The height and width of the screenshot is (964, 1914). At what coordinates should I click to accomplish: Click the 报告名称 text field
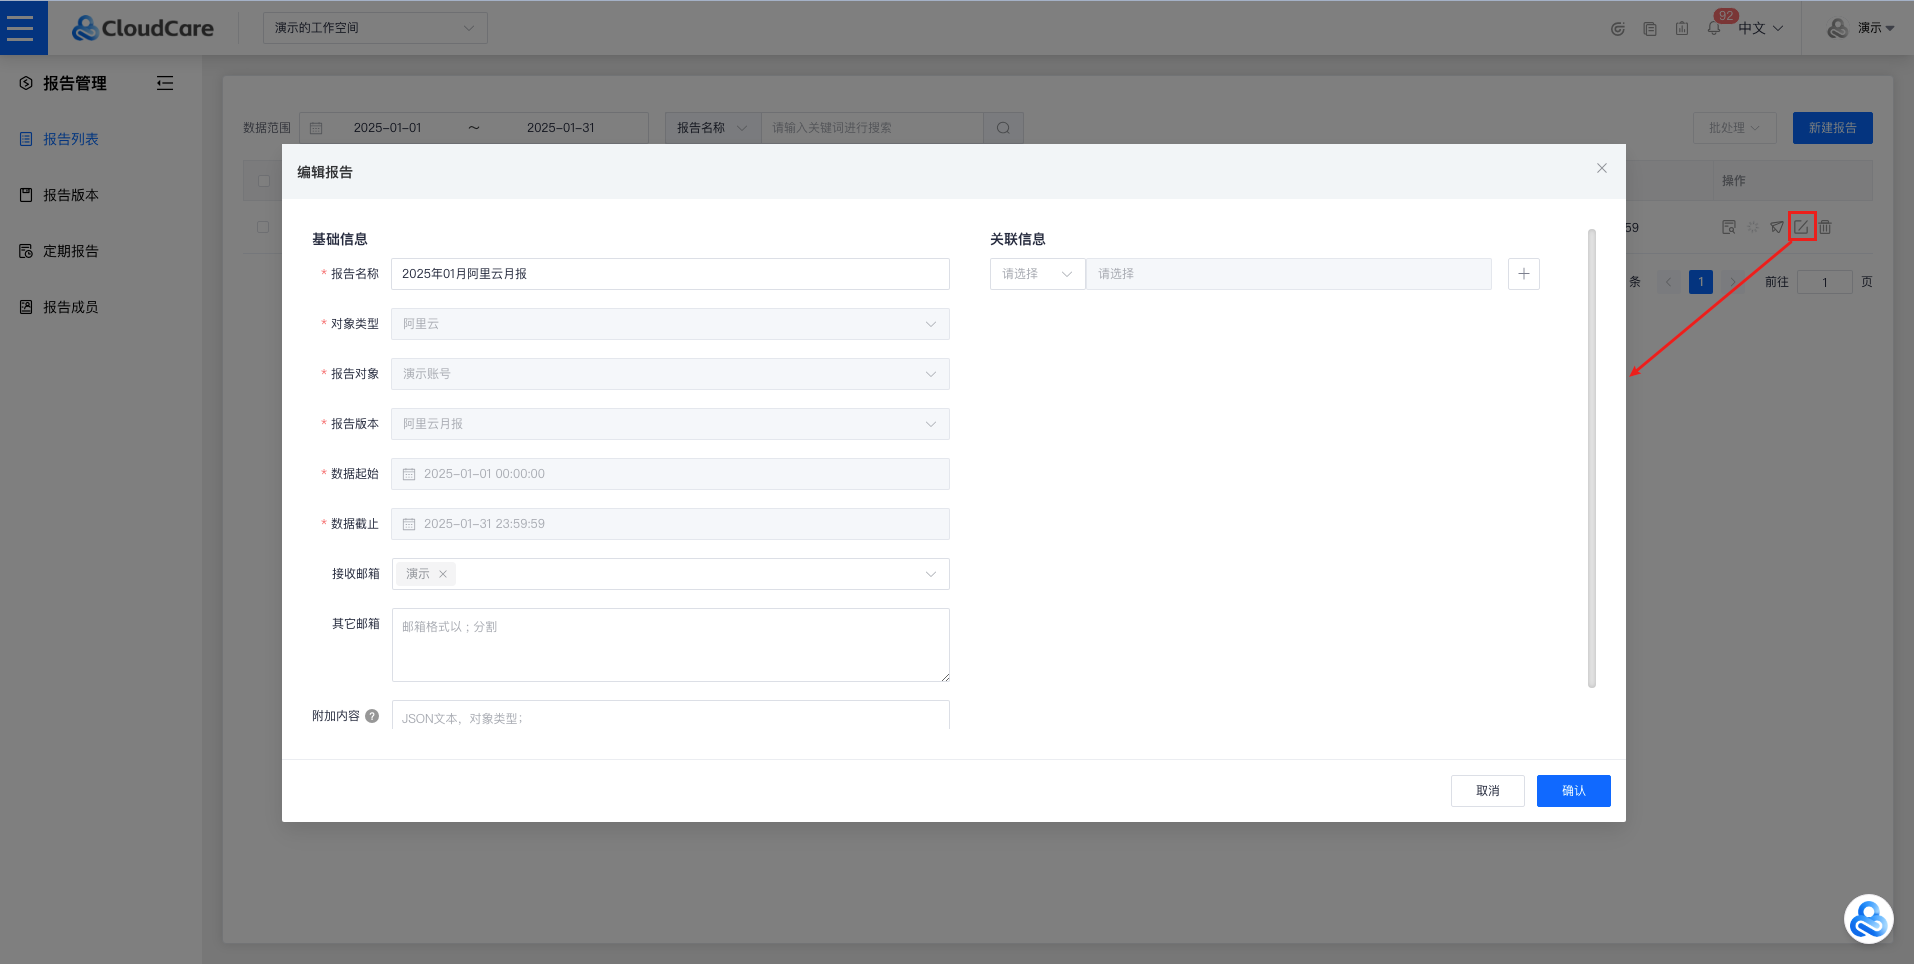coord(670,274)
